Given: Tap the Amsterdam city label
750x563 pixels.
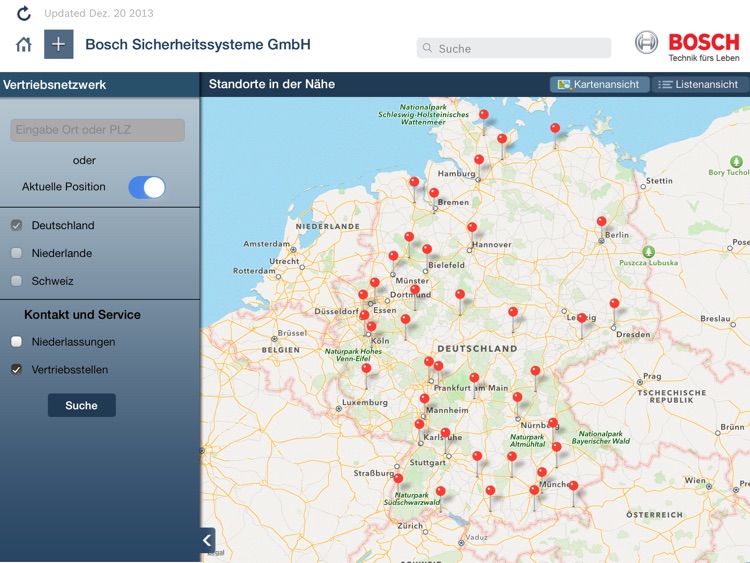Looking at the screenshot, I should pyautogui.click(x=266, y=244).
